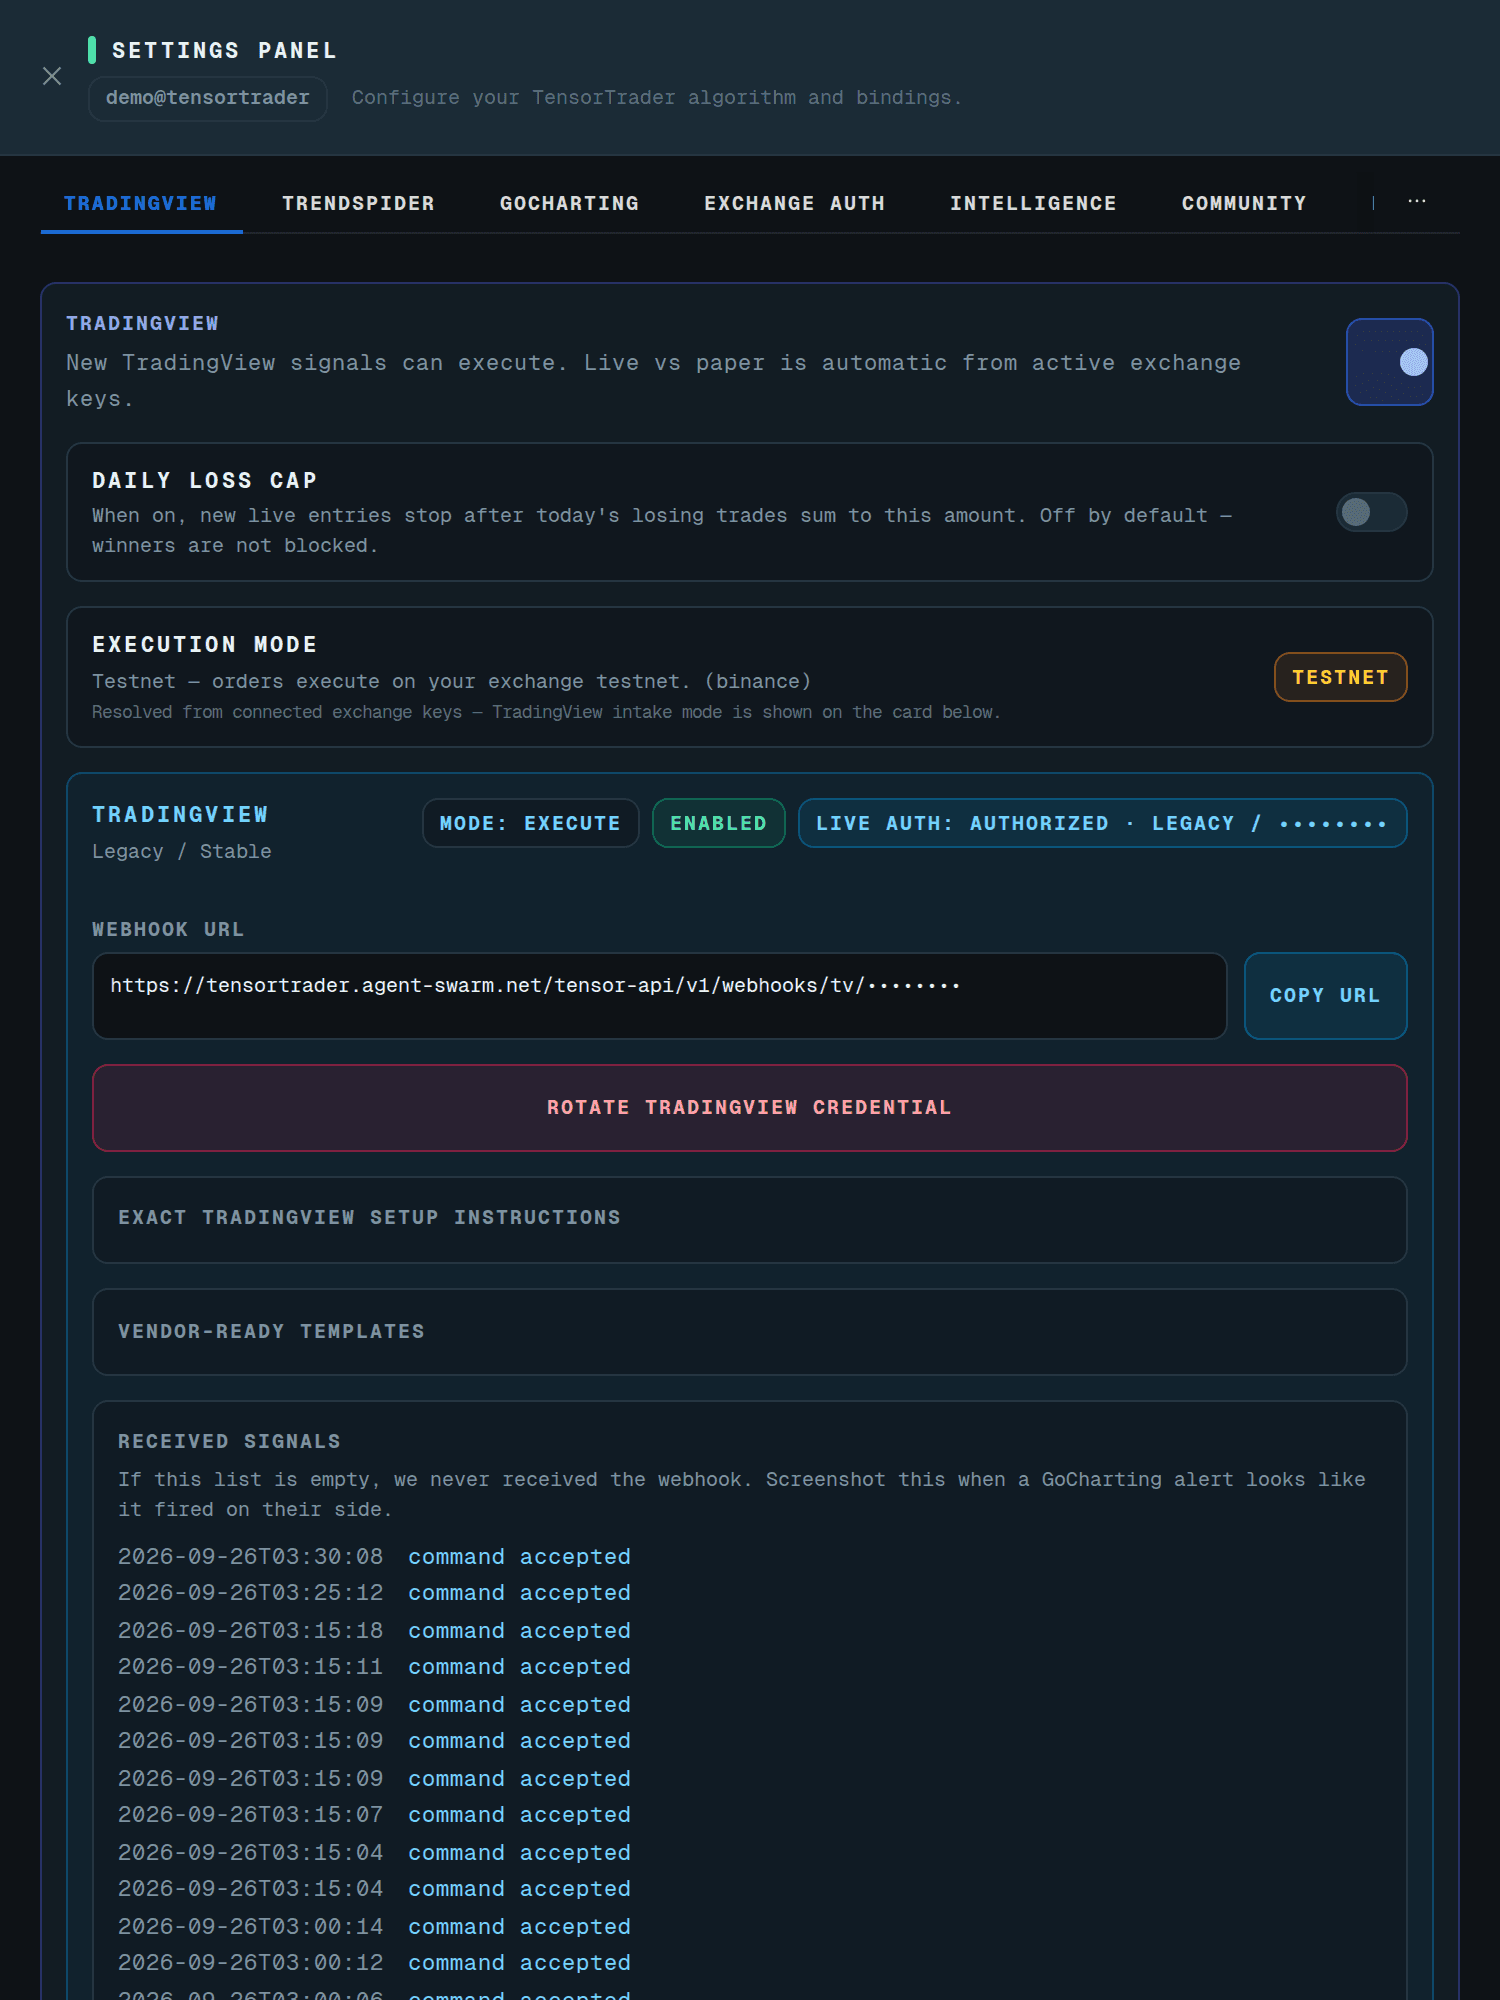This screenshot has height=2000, width=1500.
Task: Open the TrendSpider tab
Action: pos(358,203)
